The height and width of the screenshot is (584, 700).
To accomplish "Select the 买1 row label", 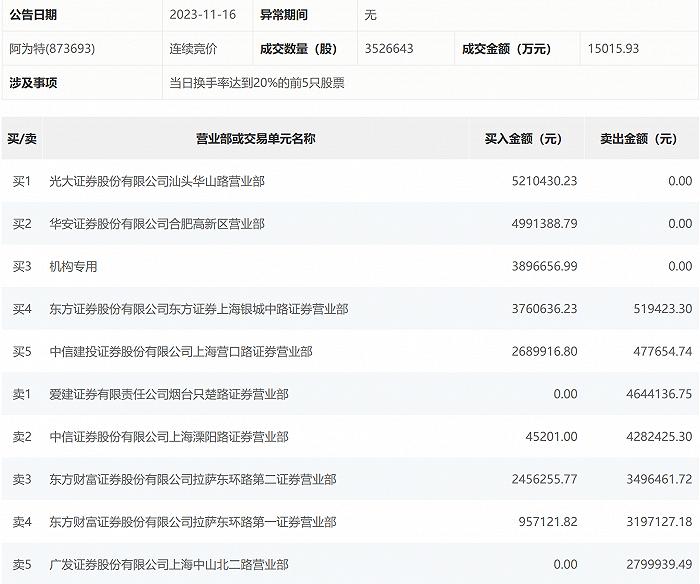I will click(x=22, y=181).
